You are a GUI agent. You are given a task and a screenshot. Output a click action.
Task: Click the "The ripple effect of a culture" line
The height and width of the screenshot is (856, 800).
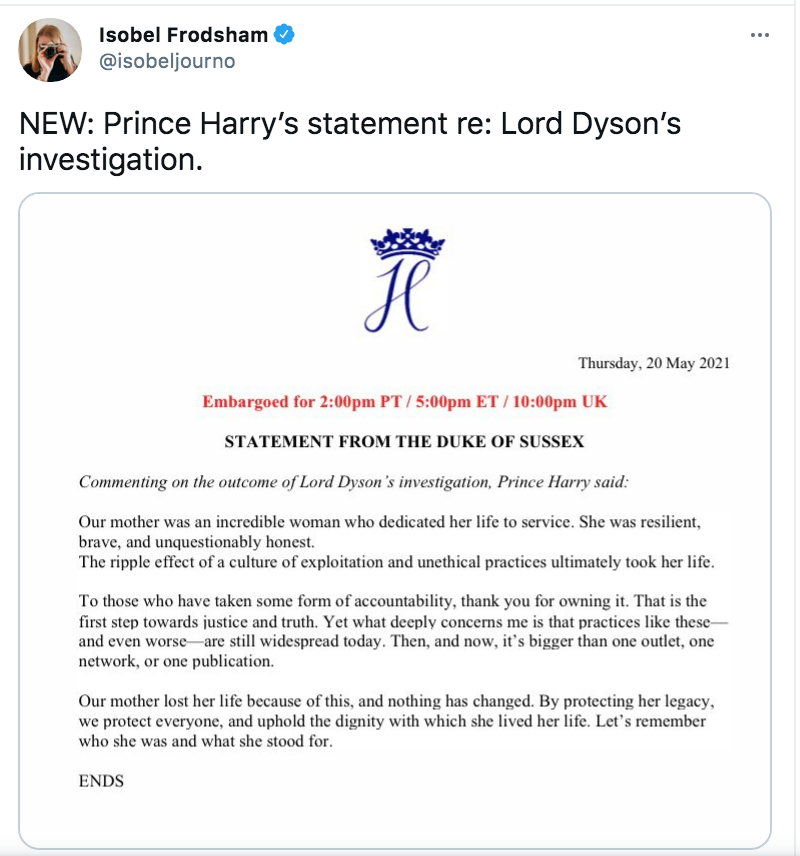396,562
